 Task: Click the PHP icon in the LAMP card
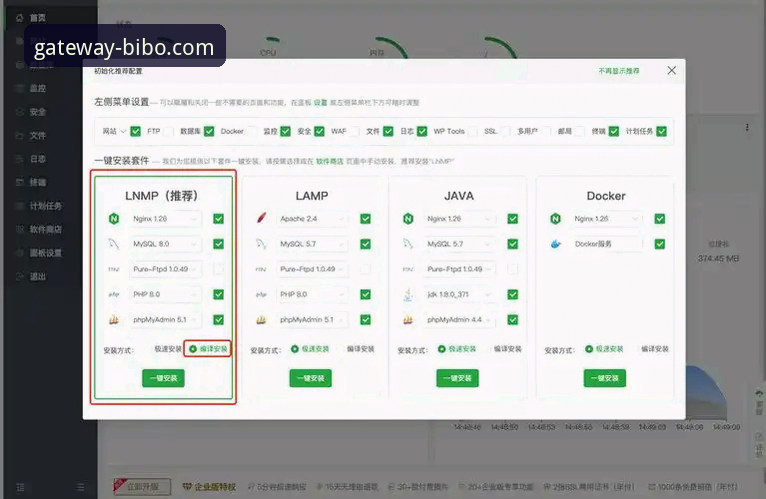(261, 294)
